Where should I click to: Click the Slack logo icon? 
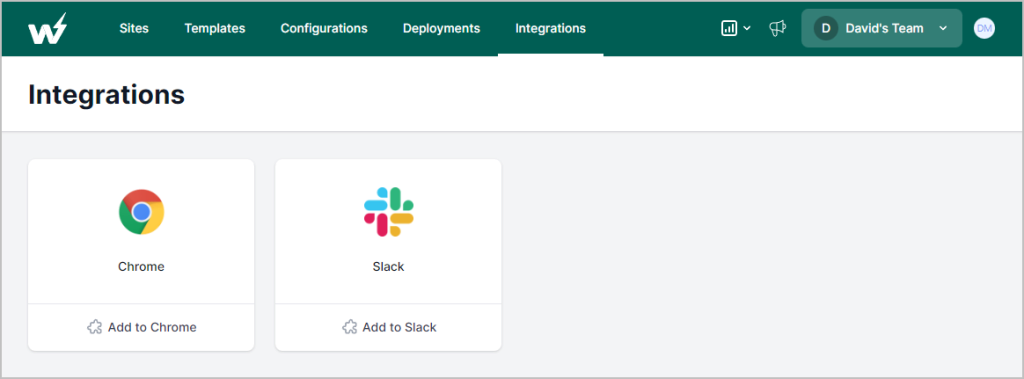pos(389,212)
